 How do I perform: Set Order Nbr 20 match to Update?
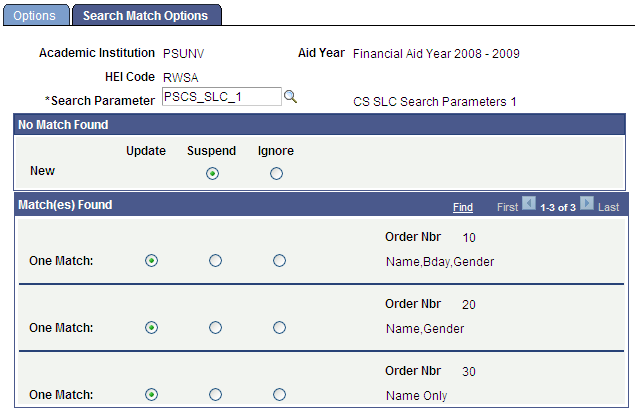[x=151, y=327]
